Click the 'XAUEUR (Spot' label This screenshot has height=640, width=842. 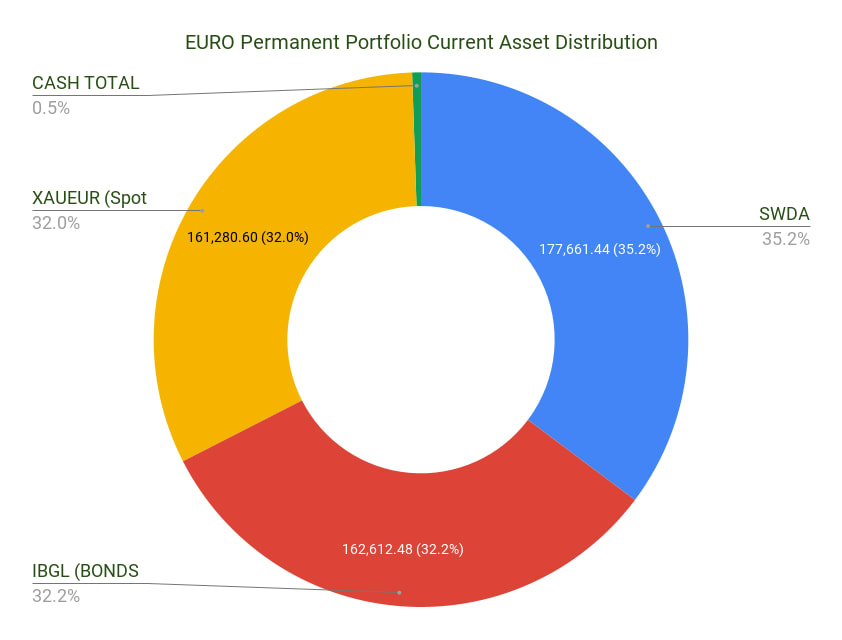[89, 198]
